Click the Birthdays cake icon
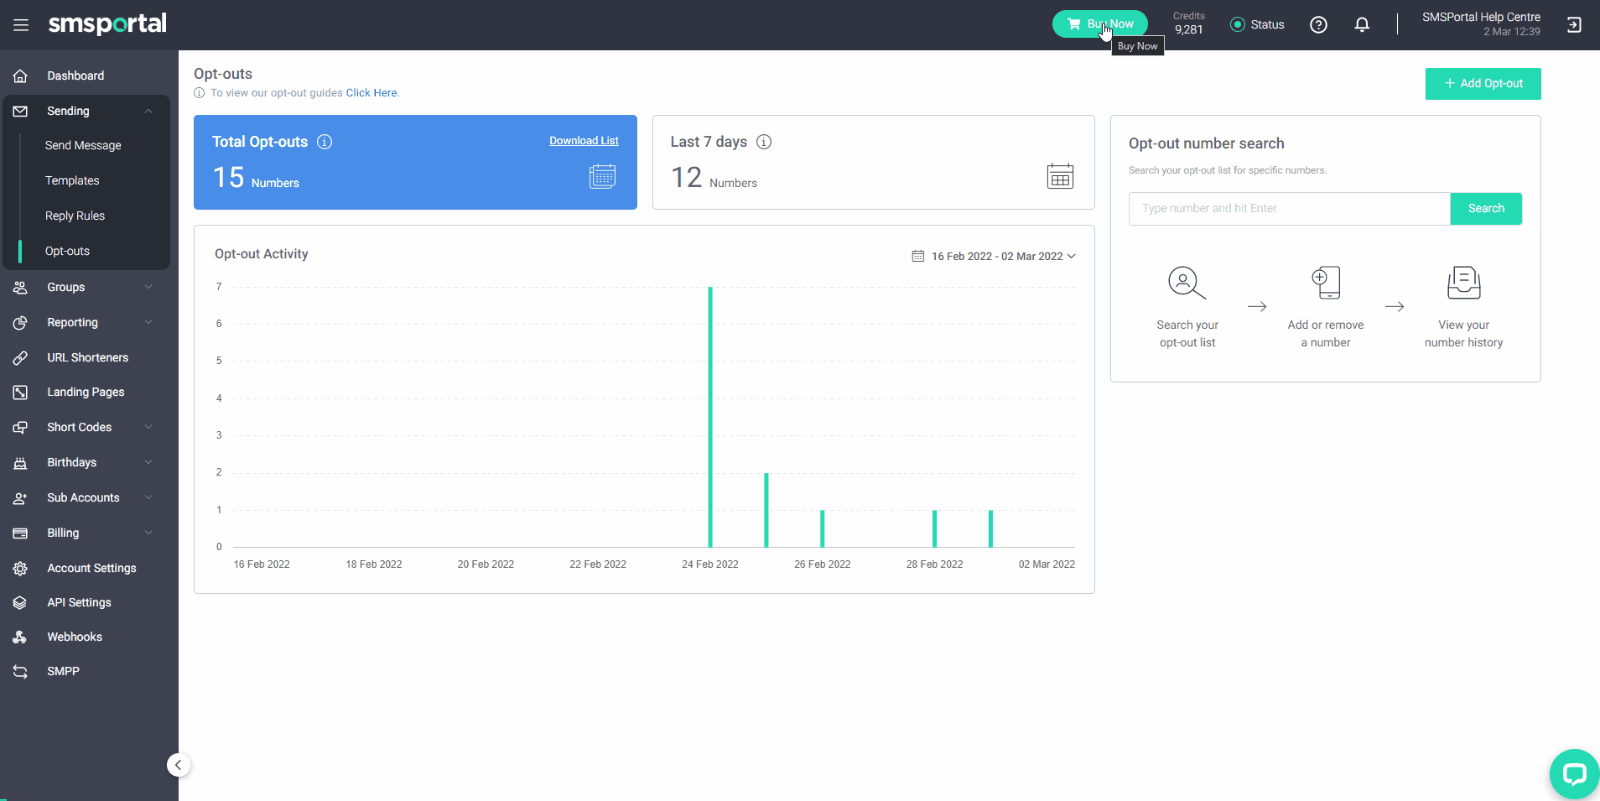Screen dimensions: 1600x801 click(x=20, y=463)
